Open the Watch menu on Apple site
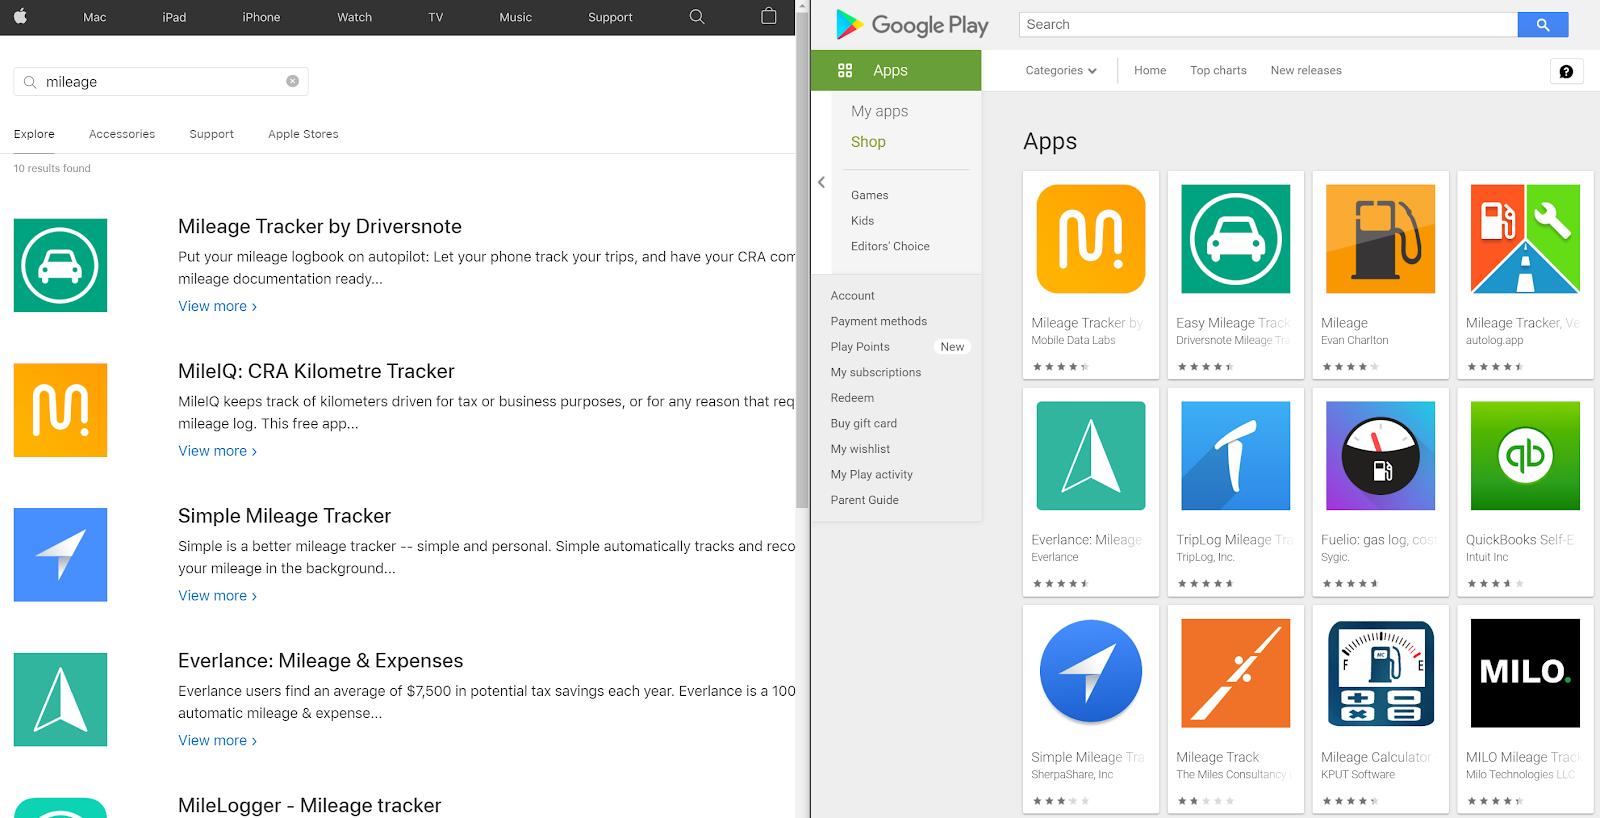The width and height of the screenshot is (1600, 818). tap(354, 17)
